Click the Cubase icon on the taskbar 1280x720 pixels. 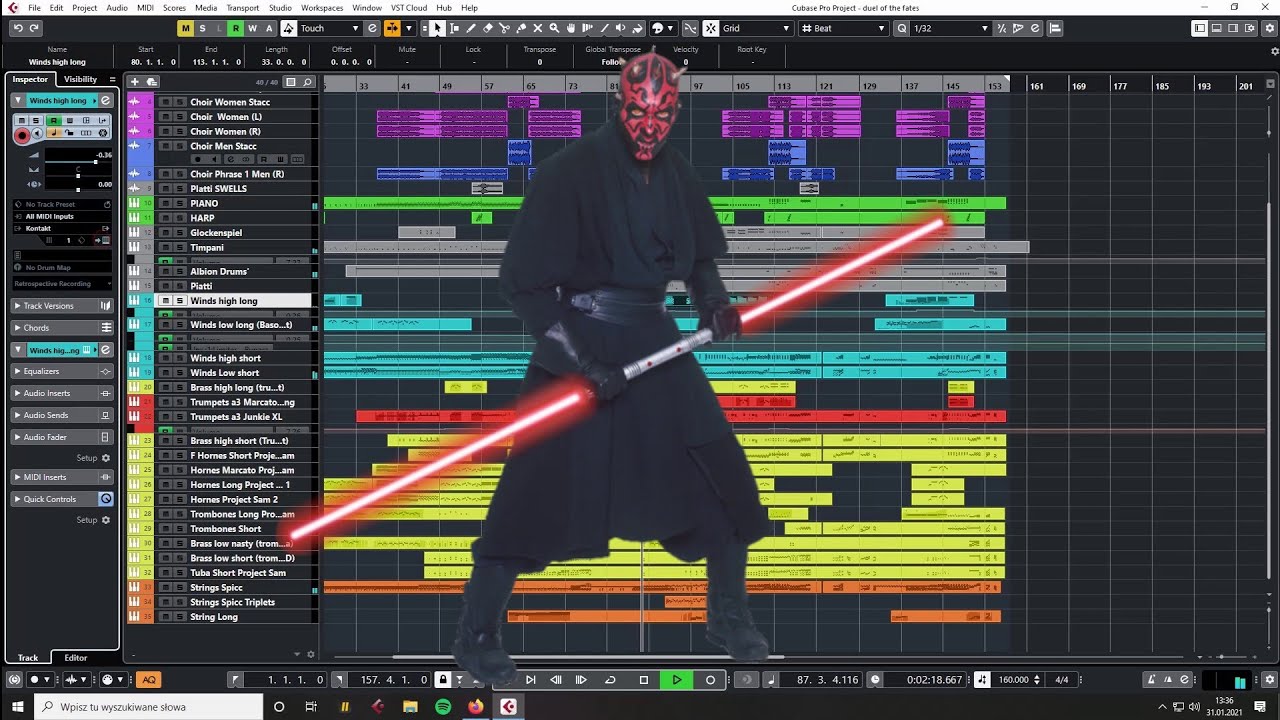tap(509, 707)
